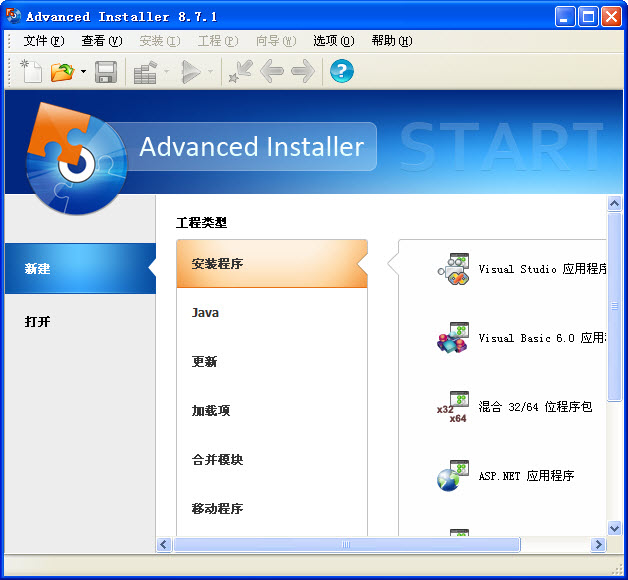The image size is (628, 580).
Task: Pick the ASP.NET 应用程序 globe icon
Action: coord(453,476)
